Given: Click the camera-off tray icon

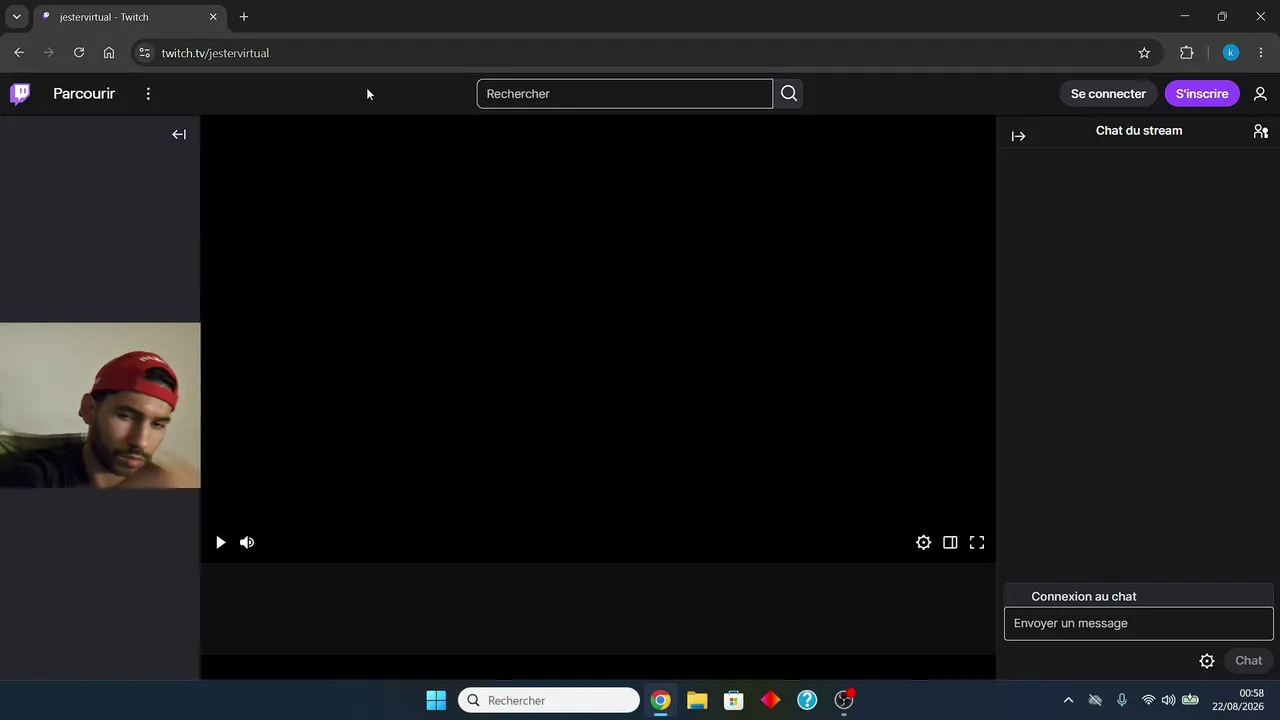Looking at the screenshot, I should point(1095,700).
